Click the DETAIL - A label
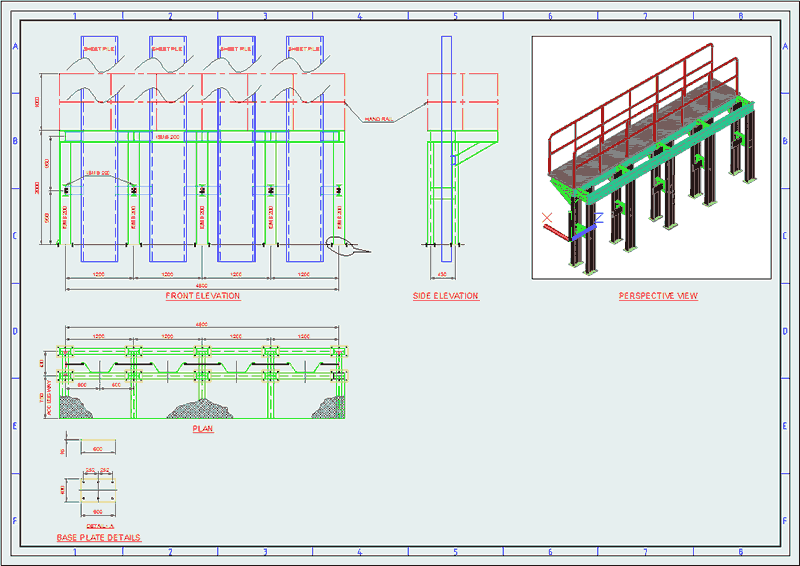The height and width of the screenshot is (566, 800). [100, 526]
